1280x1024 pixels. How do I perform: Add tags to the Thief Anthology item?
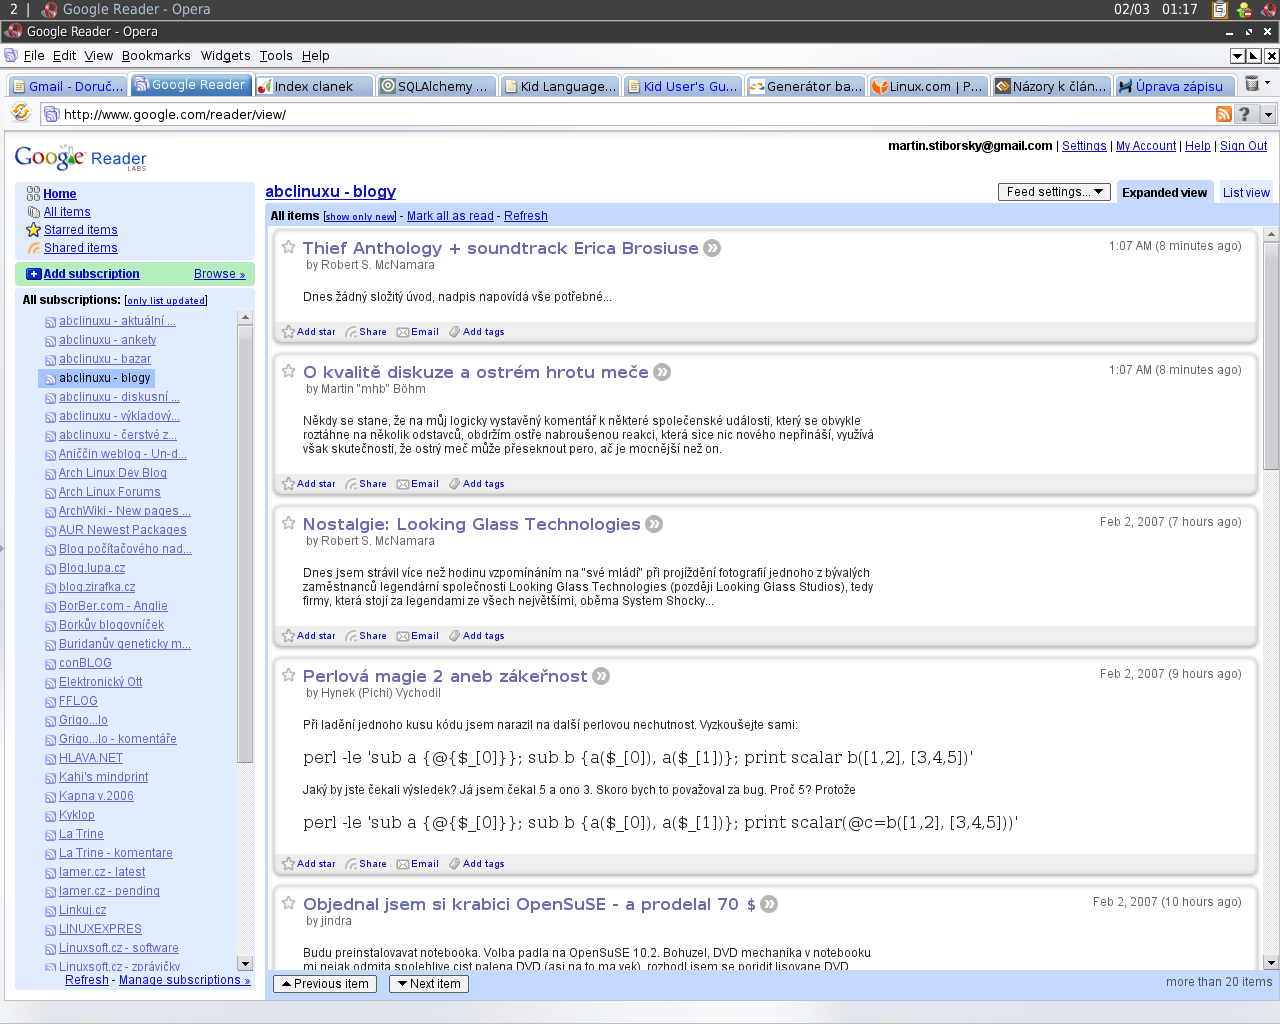point(477,332)
